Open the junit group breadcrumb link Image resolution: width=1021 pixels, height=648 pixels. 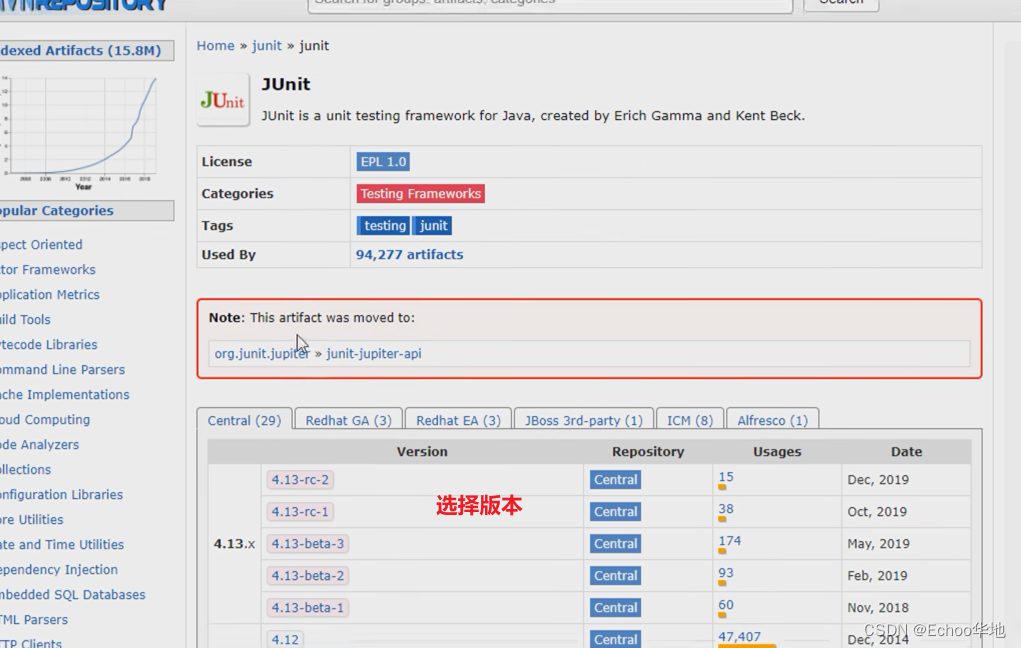[267, 46]
